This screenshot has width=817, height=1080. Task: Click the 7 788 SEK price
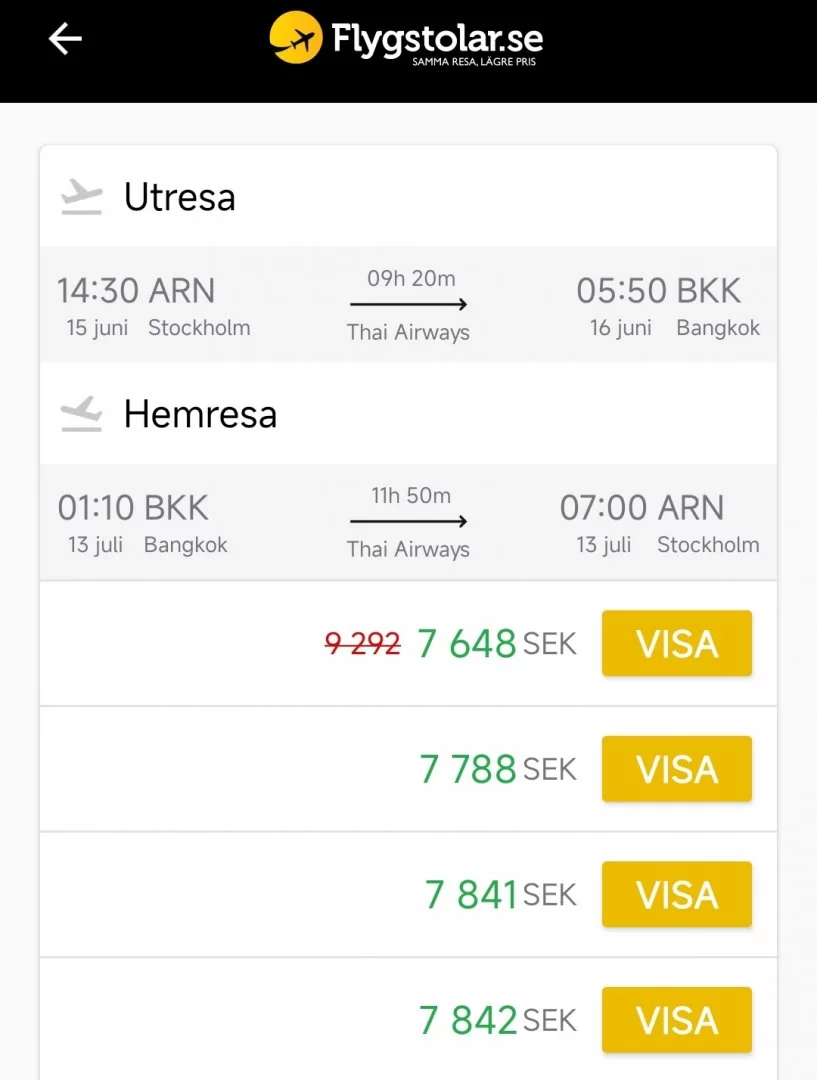click(x=468, y=769)
